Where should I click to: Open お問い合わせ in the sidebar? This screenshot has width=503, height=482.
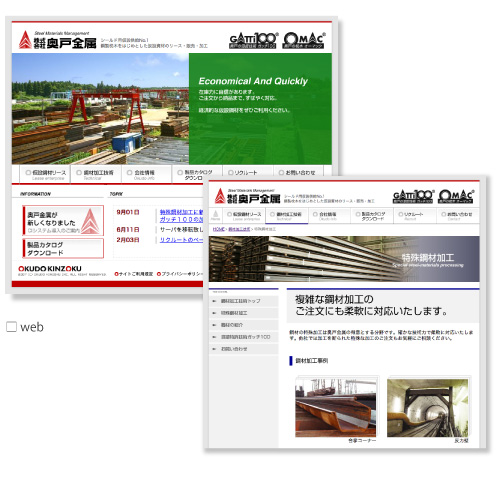click(x=244, y=349)
